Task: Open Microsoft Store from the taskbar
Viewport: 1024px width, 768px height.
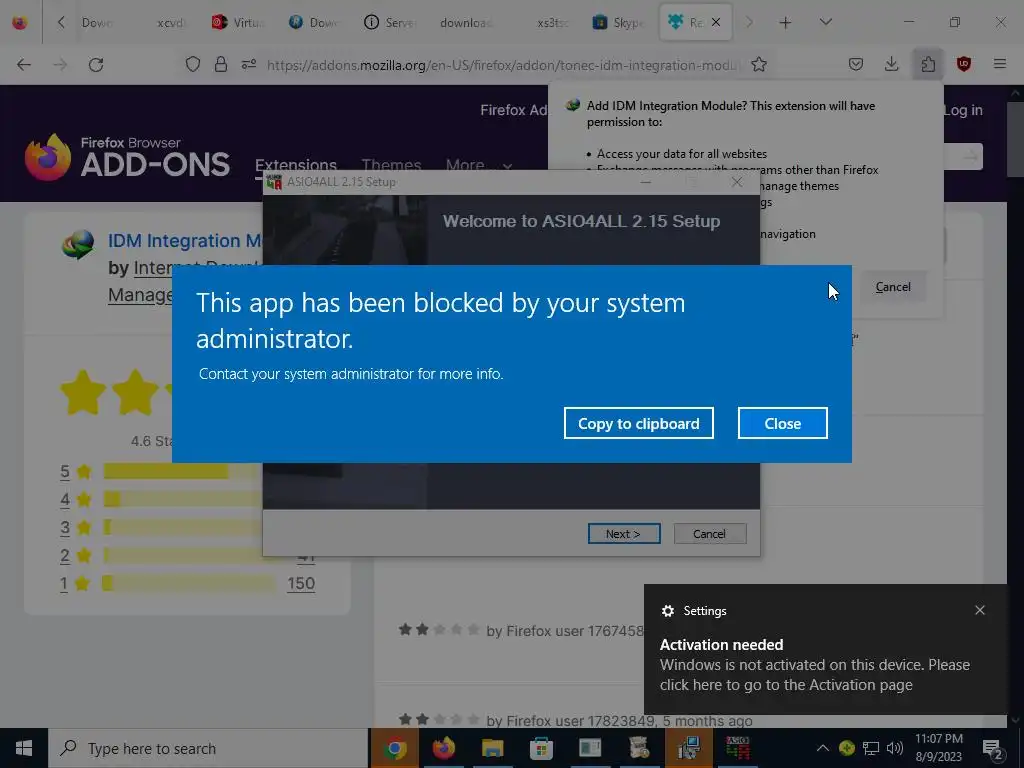Action: pos(541,748)
